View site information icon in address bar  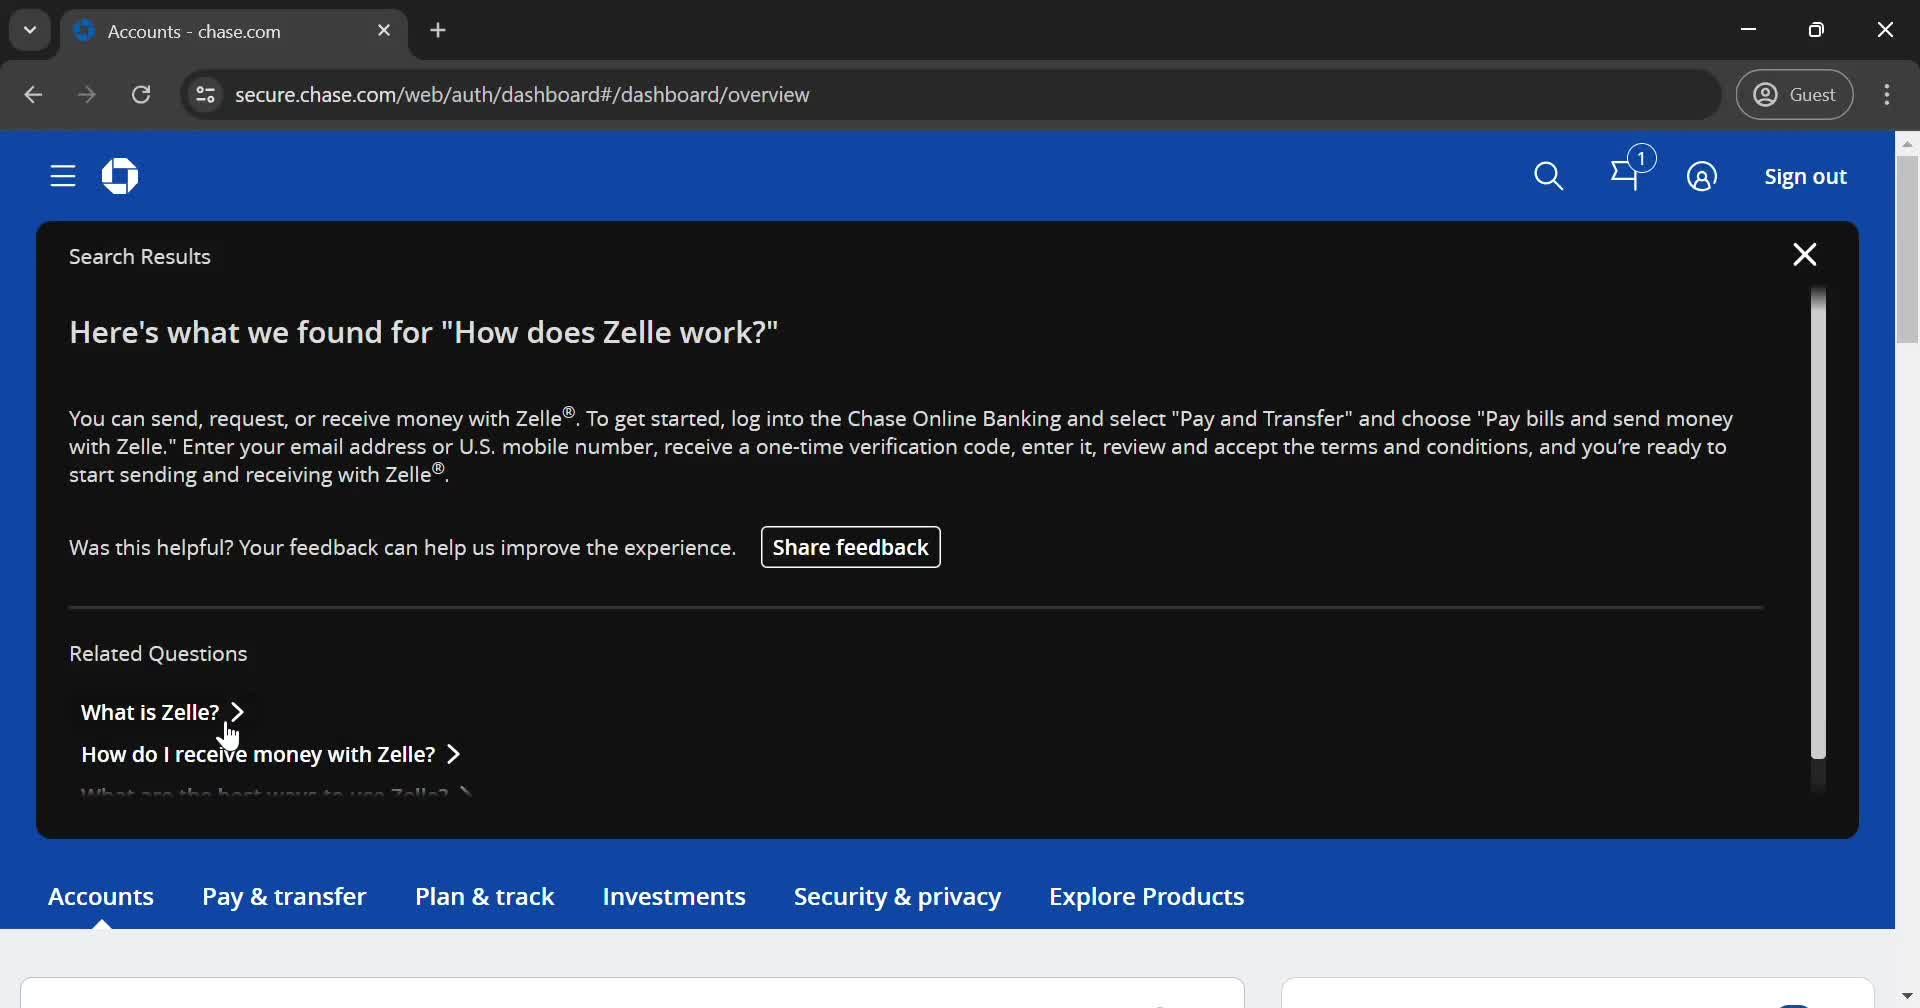(205, 95)
